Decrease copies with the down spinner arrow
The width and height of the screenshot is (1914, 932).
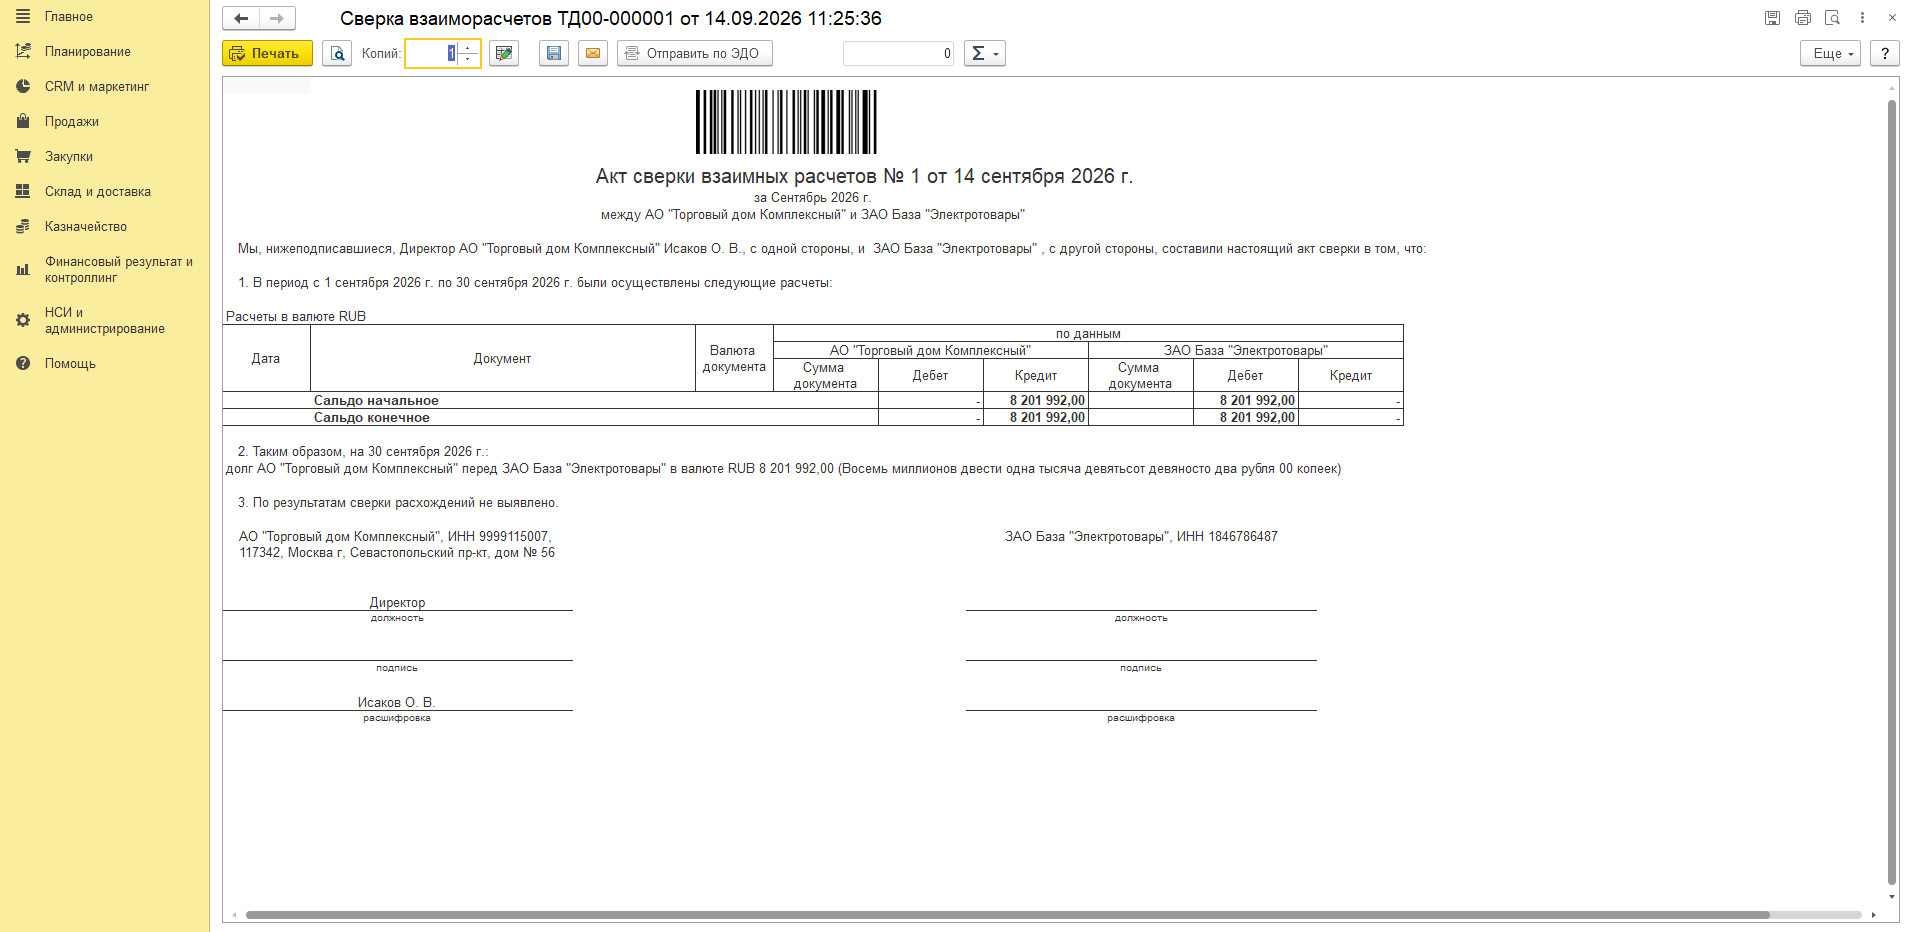pos(468,60)
